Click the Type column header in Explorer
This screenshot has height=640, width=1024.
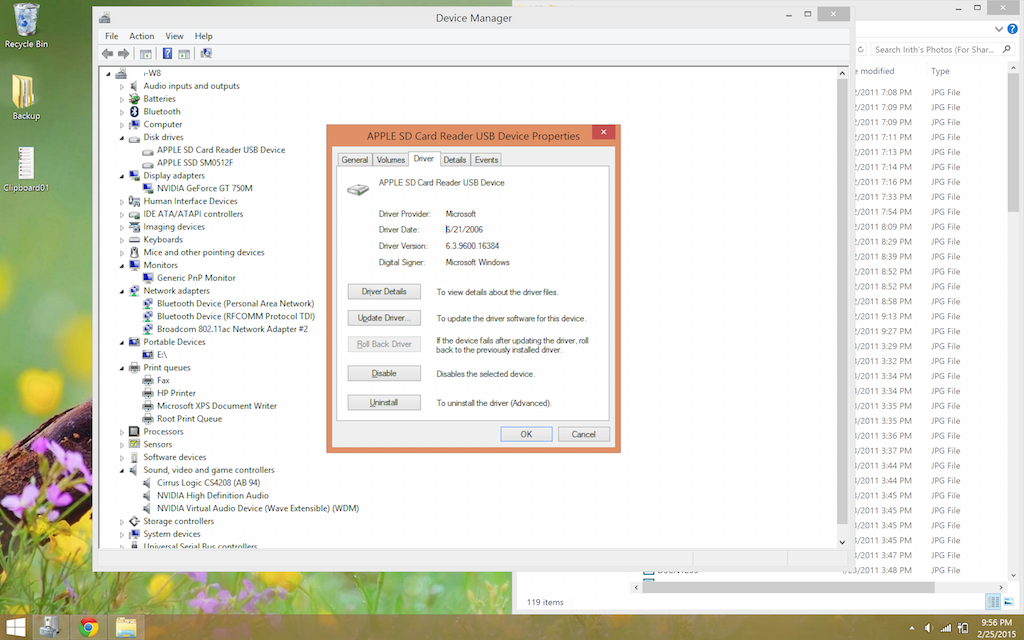(940, 71)
